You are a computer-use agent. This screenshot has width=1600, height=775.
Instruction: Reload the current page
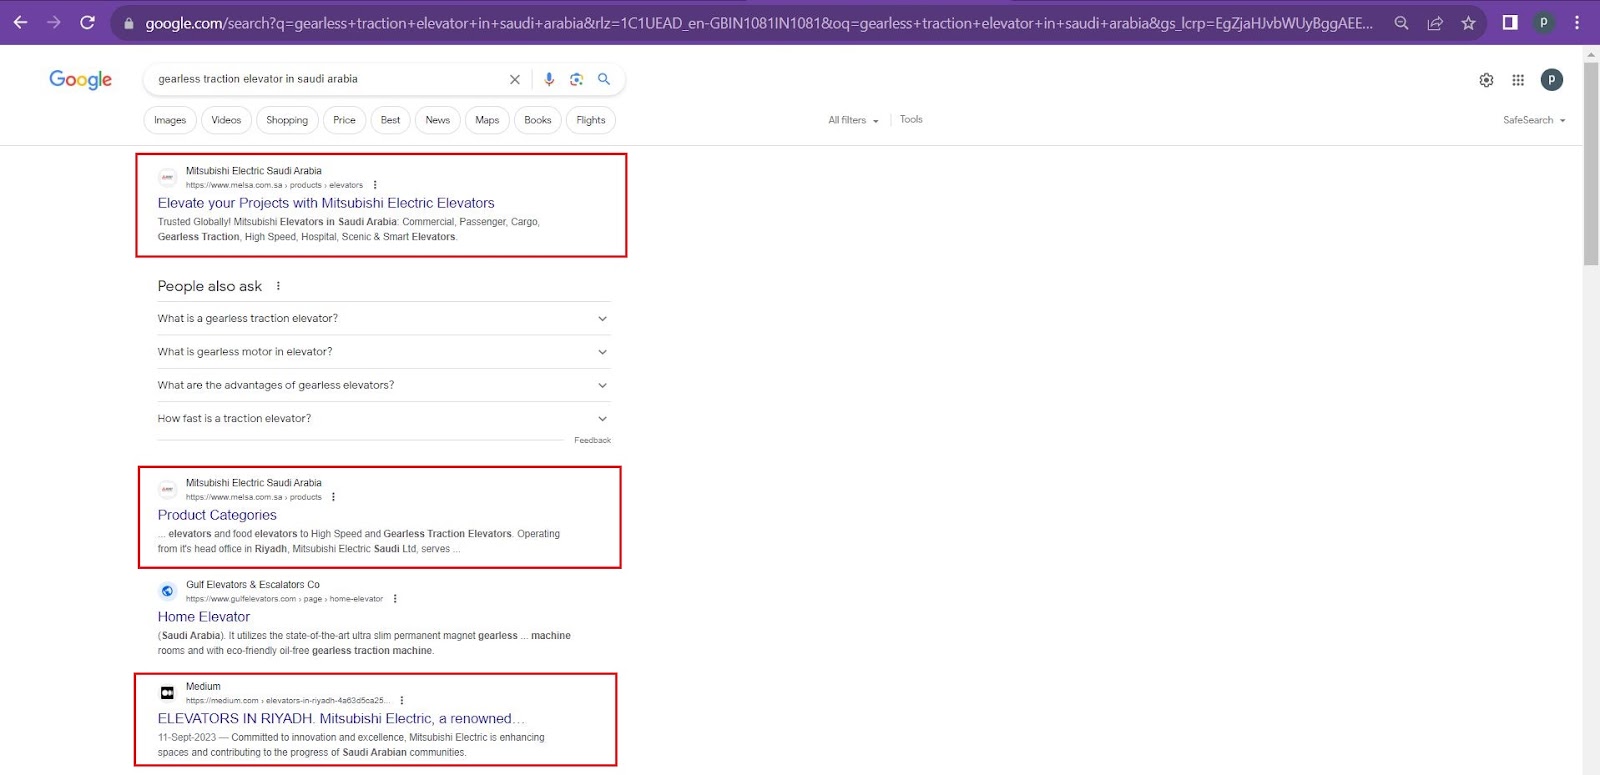[x=87, y=22]
